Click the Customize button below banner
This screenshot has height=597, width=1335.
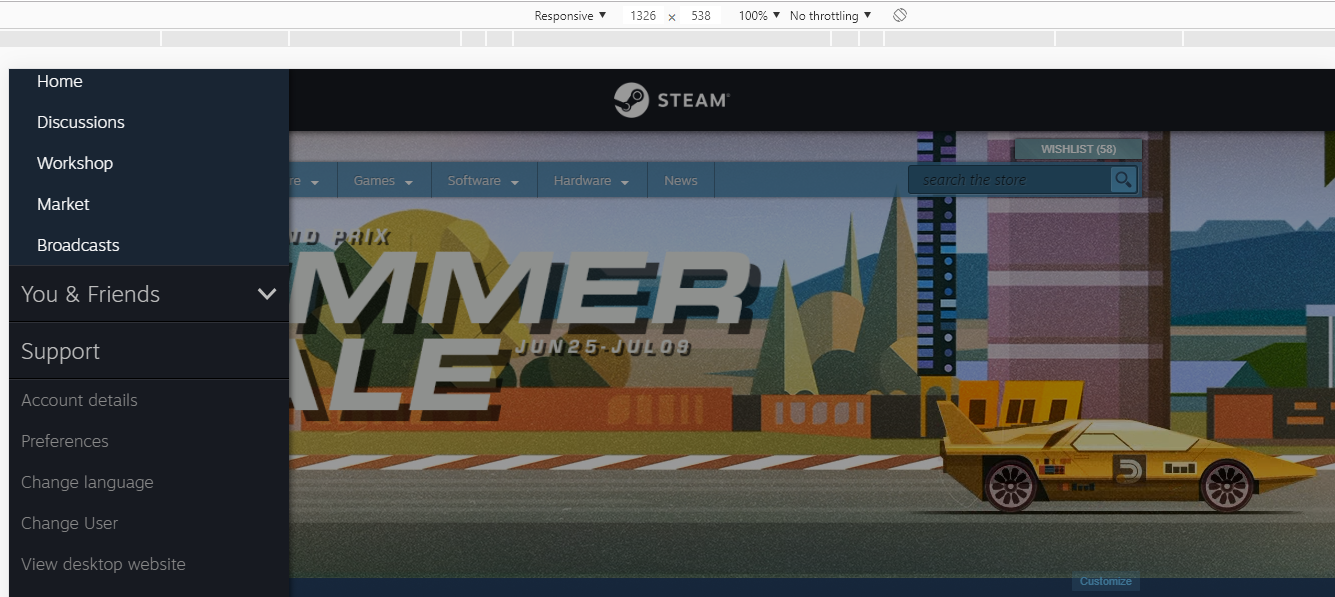[1106, 581]
